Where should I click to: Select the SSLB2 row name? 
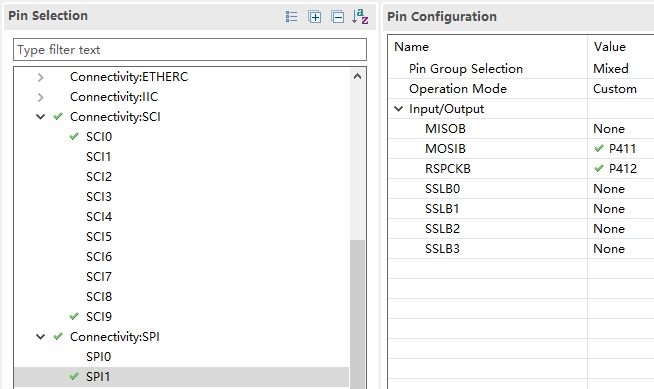442,229
